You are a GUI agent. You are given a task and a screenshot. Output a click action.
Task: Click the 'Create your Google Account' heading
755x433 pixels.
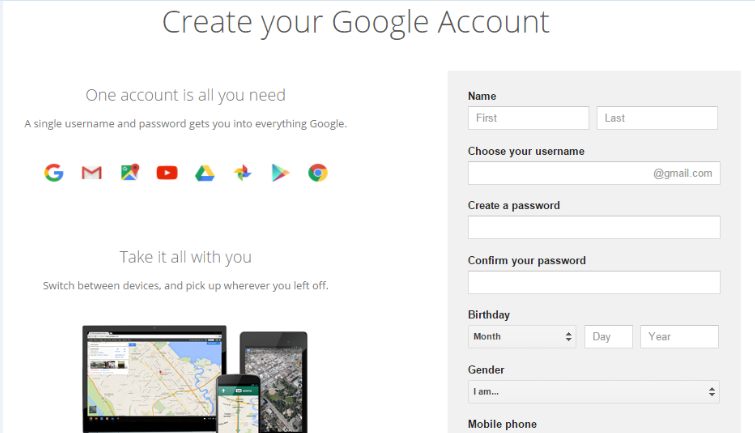coord(356,22)
